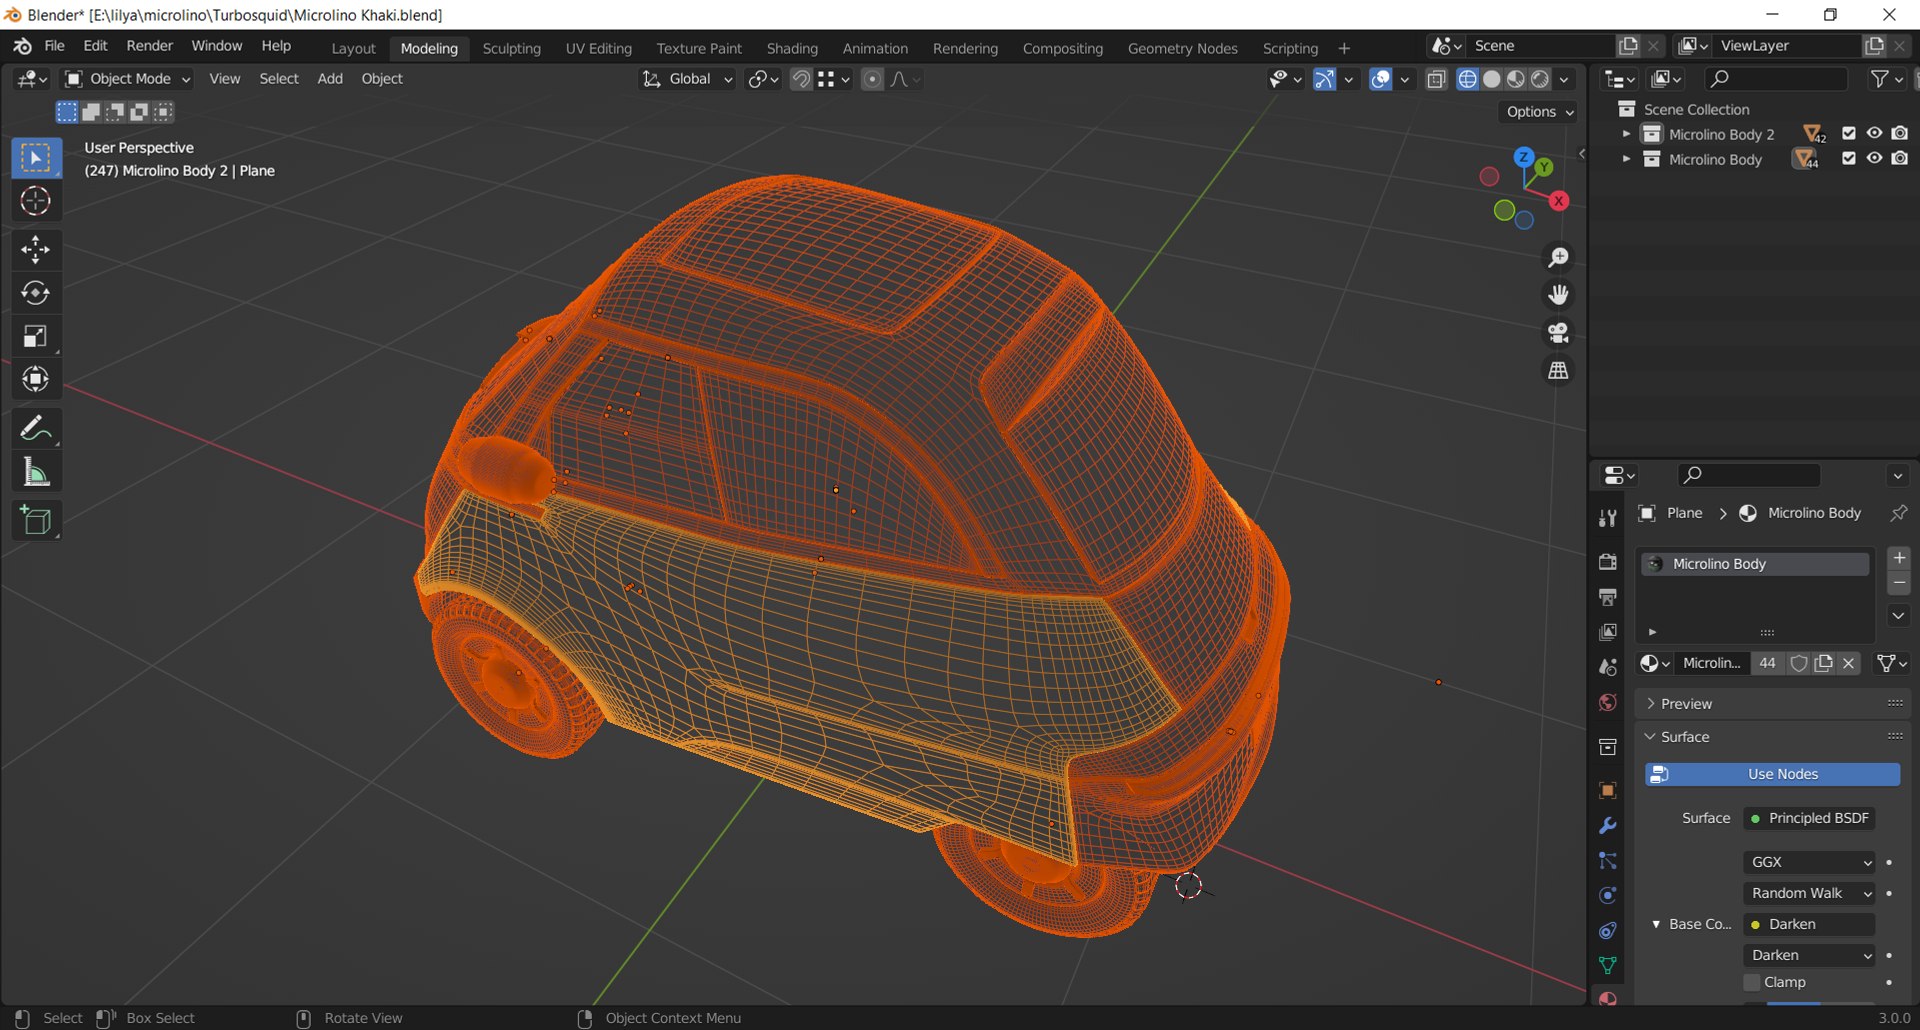Select the Move tool in the toolbar
The width and height of the screenshot is (1920, 1030).
(x=35, y=249)
